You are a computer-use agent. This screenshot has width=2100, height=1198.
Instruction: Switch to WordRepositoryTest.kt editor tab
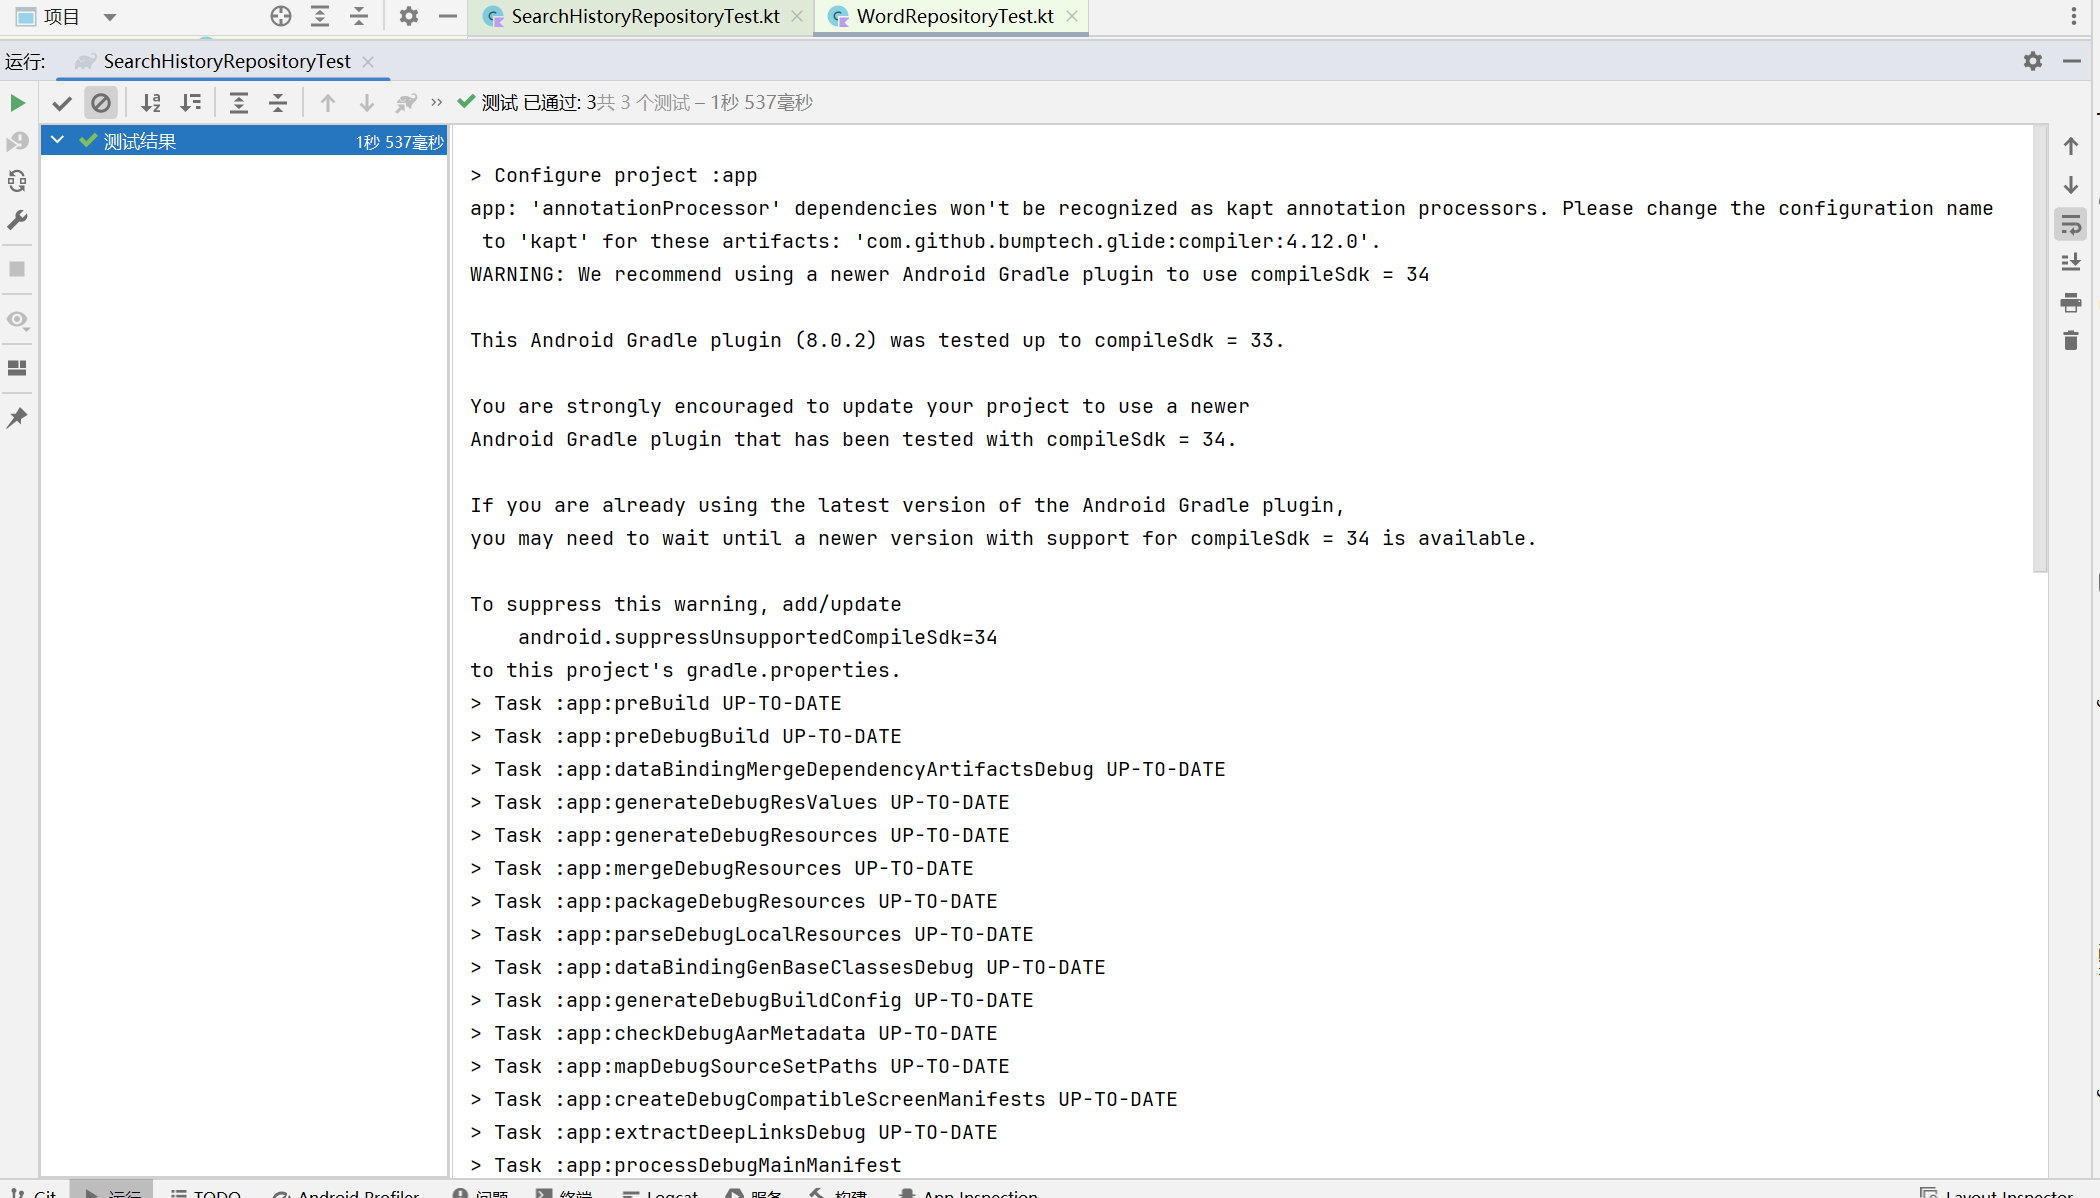click(x=954, y=17)
